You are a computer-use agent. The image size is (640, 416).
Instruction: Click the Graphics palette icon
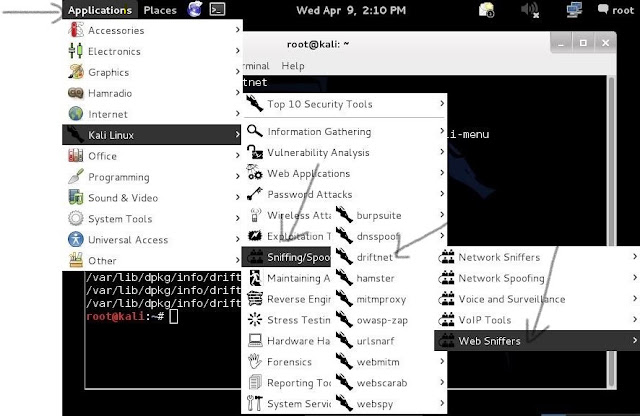pyautogui.click(x=76, y=72)
